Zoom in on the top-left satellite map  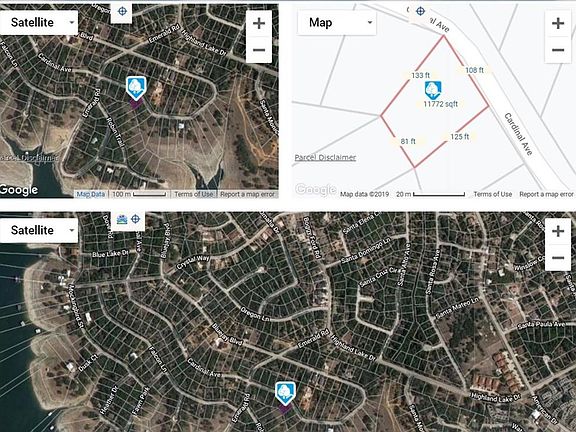(x=259, y=23)
